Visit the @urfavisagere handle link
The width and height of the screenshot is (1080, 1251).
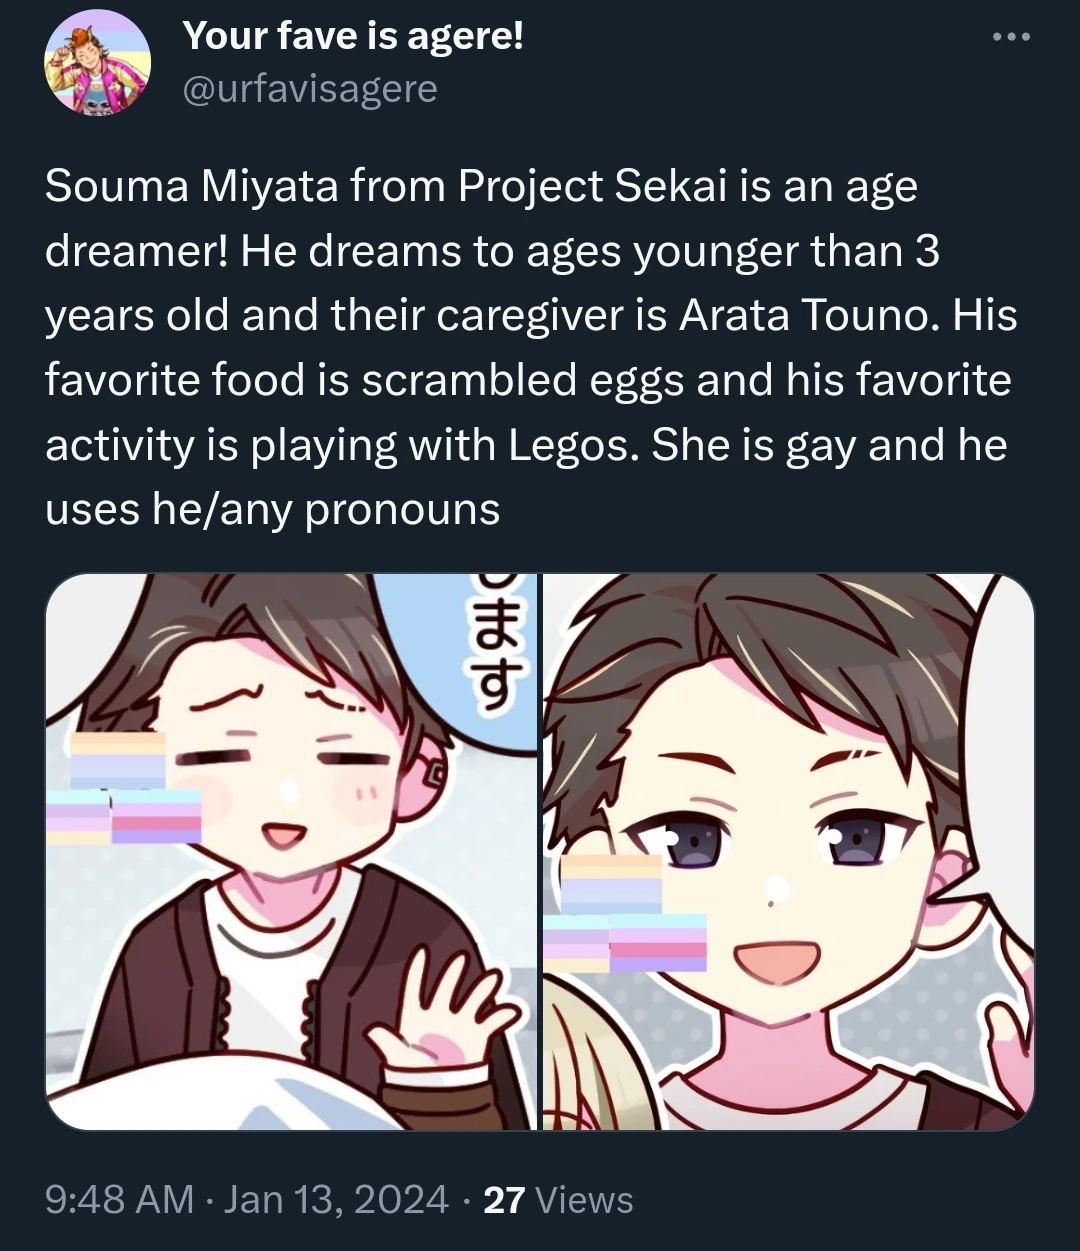click(x=310, y=89)
